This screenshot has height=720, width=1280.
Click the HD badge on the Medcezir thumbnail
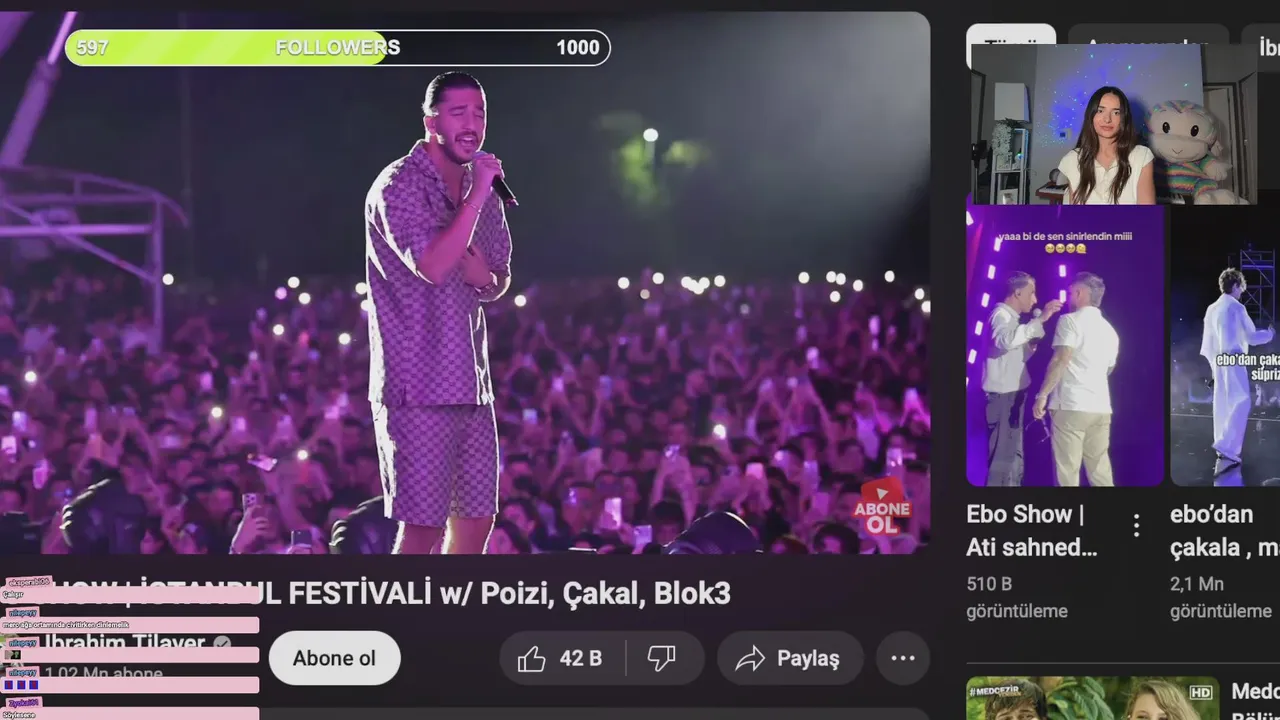point(1201,692)
